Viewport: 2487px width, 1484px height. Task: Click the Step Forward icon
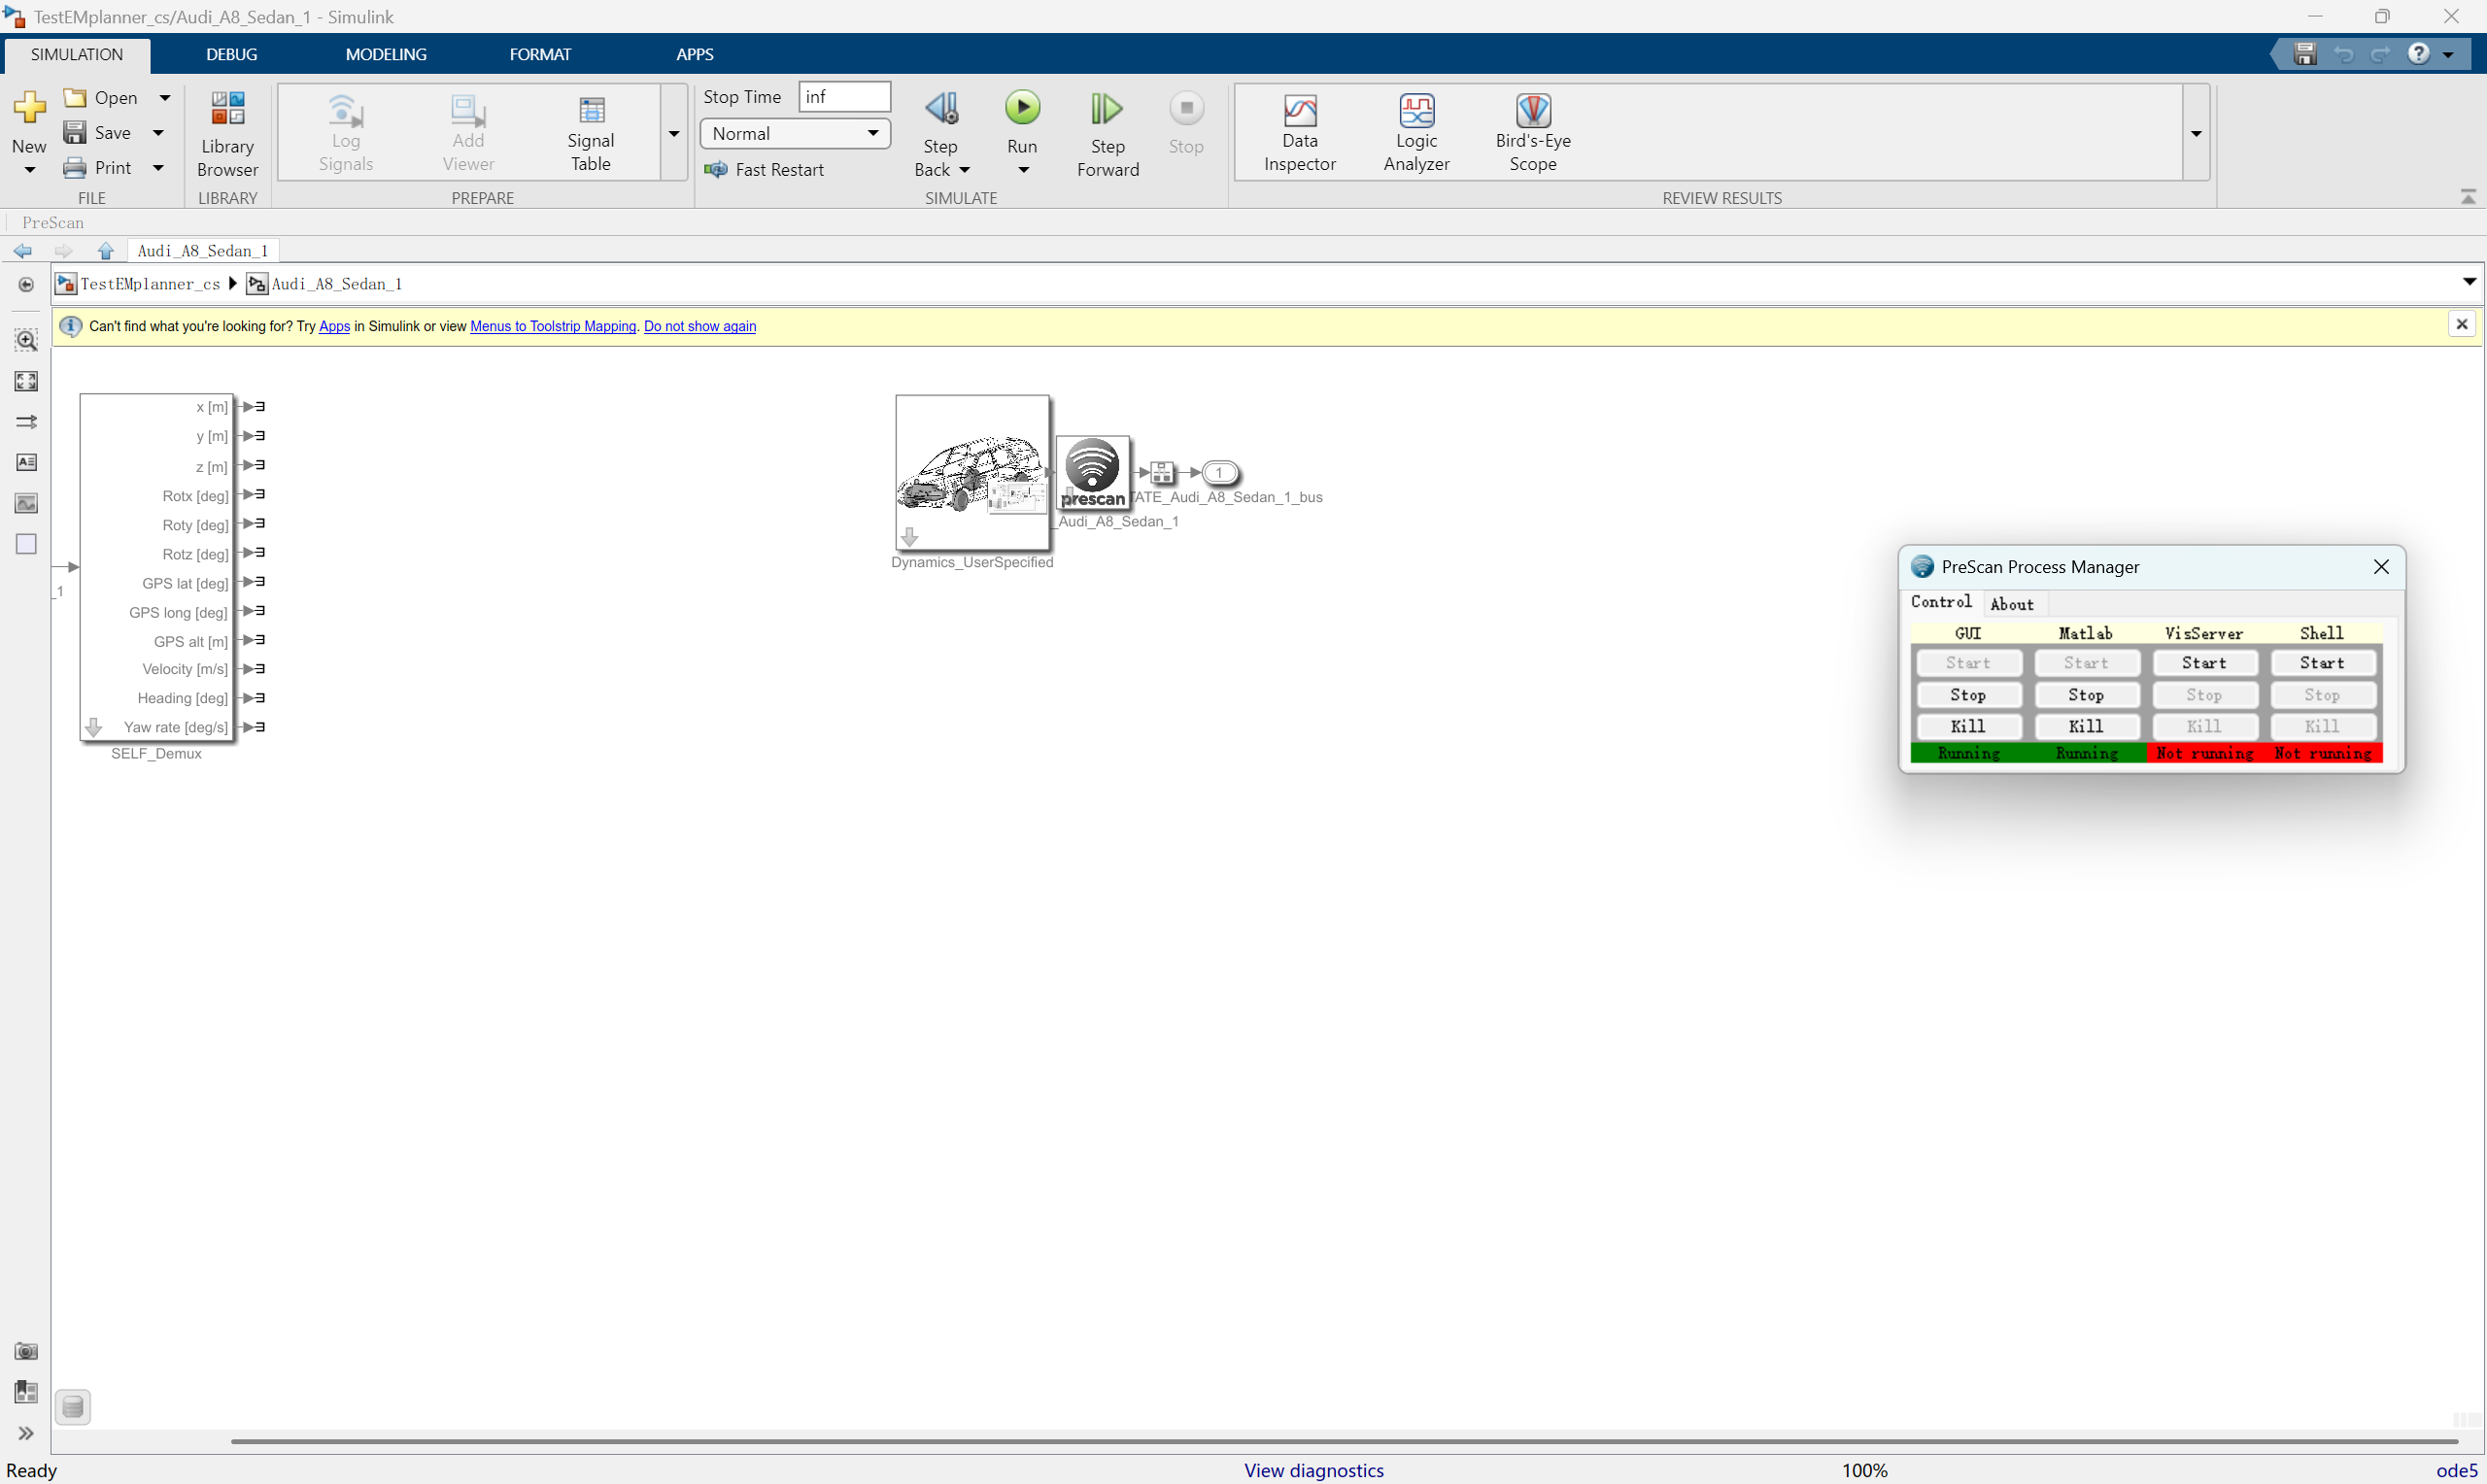(x=1107, y=109)
